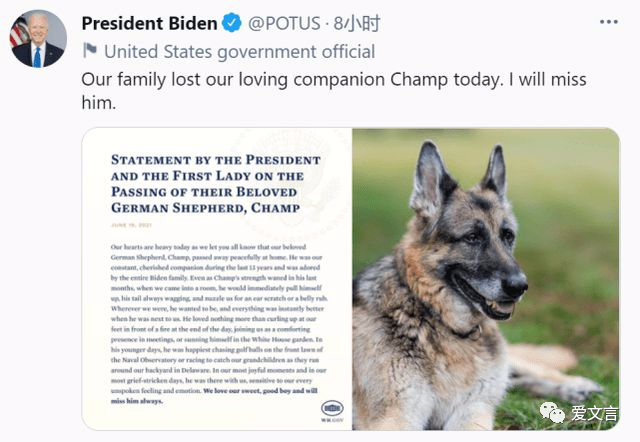Open the tweet's more options menu
640x442 pixels.
609,22
